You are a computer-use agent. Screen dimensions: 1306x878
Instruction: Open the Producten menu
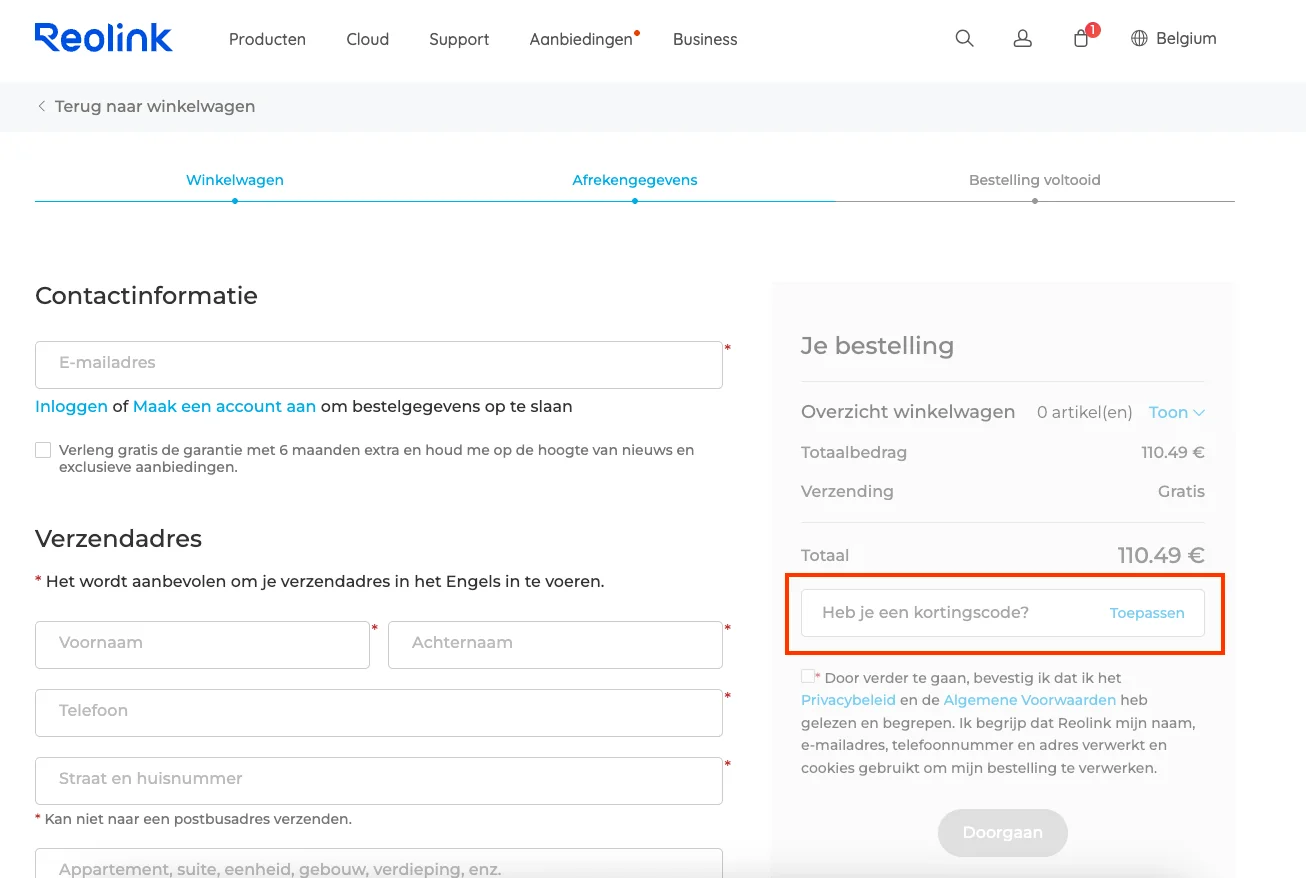point(267,39)
